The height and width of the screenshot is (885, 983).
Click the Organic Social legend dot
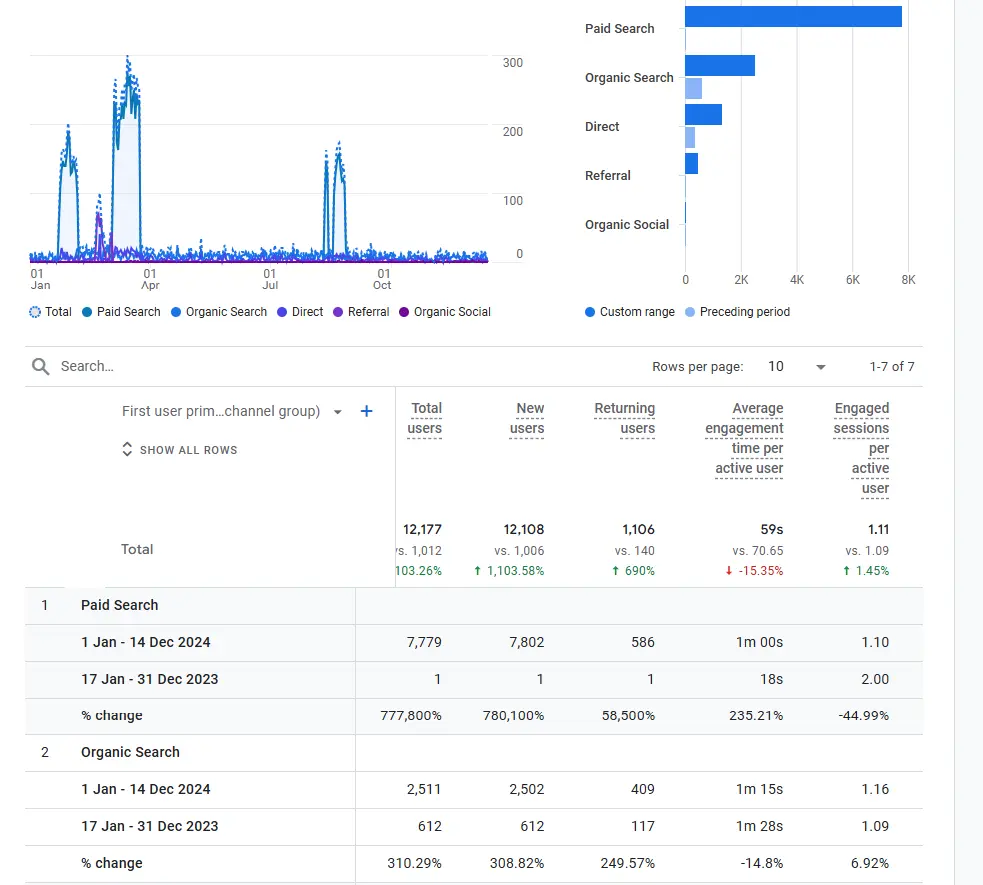pos(405,312)
